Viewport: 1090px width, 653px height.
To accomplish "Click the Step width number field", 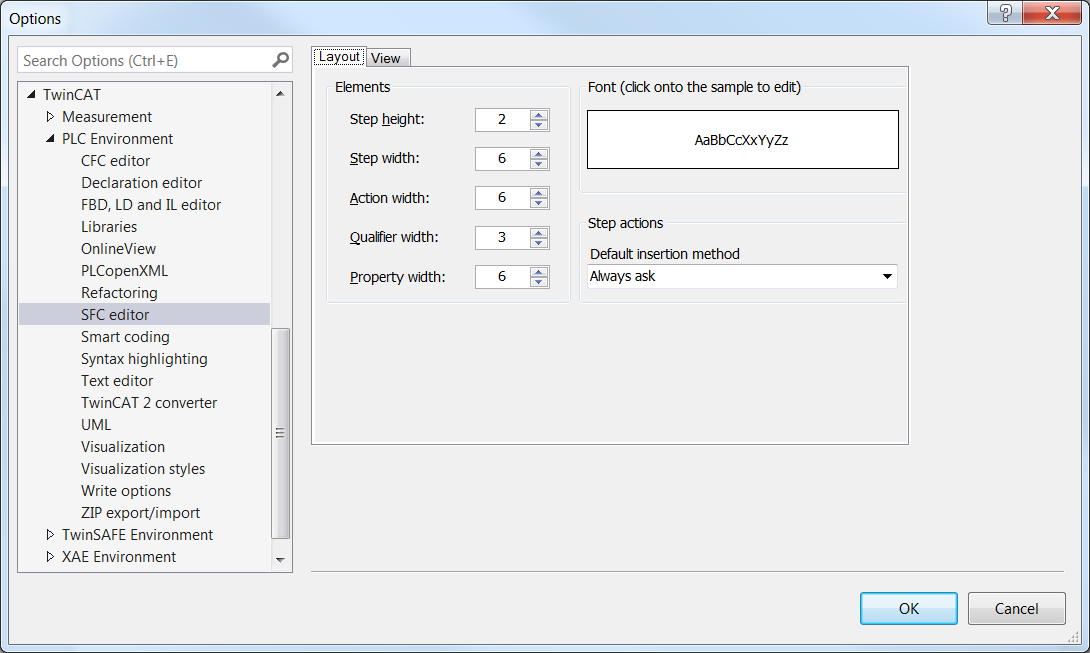I will coord(503,159).
